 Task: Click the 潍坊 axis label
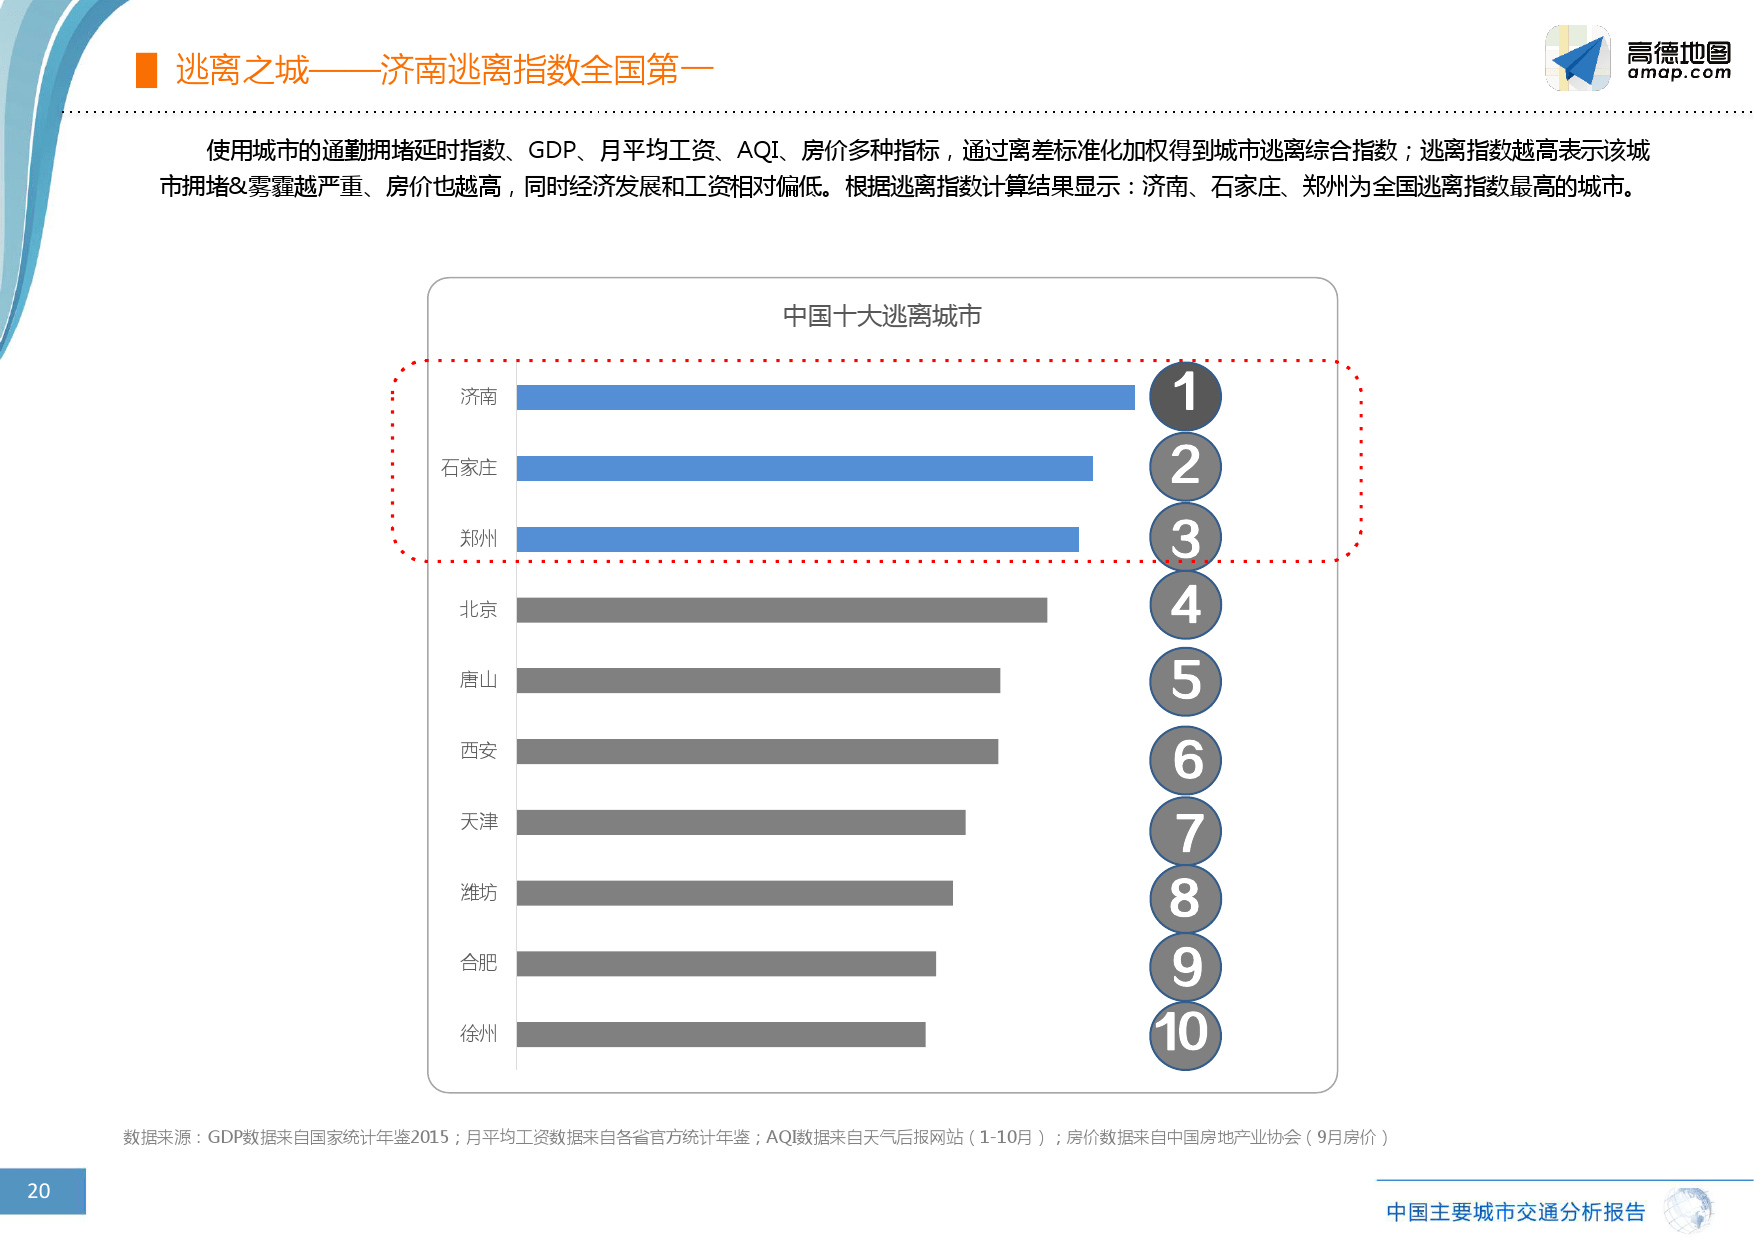pos(478,893)
